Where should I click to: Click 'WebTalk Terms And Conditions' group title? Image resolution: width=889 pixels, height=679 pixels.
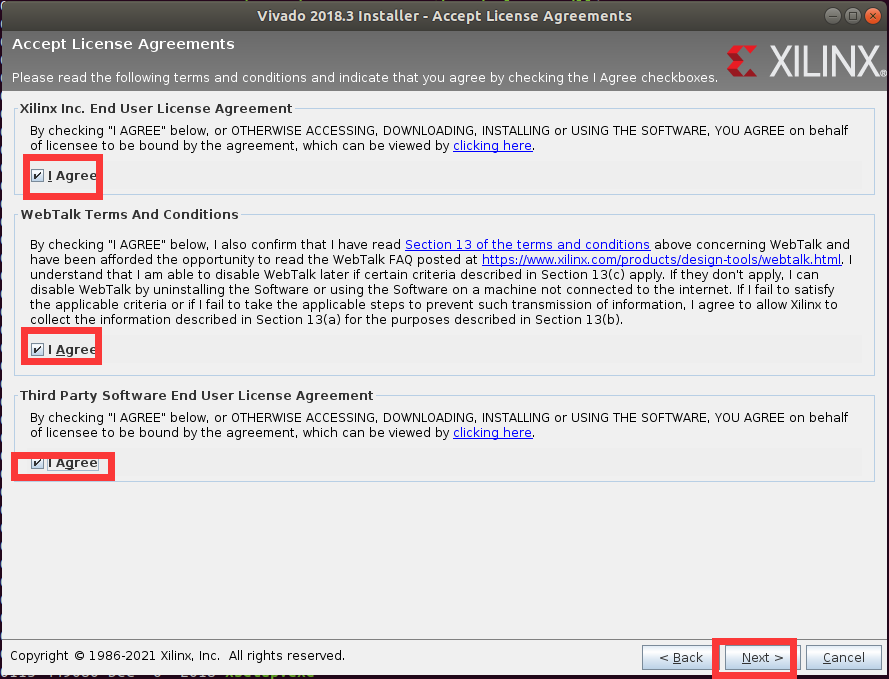129,214
